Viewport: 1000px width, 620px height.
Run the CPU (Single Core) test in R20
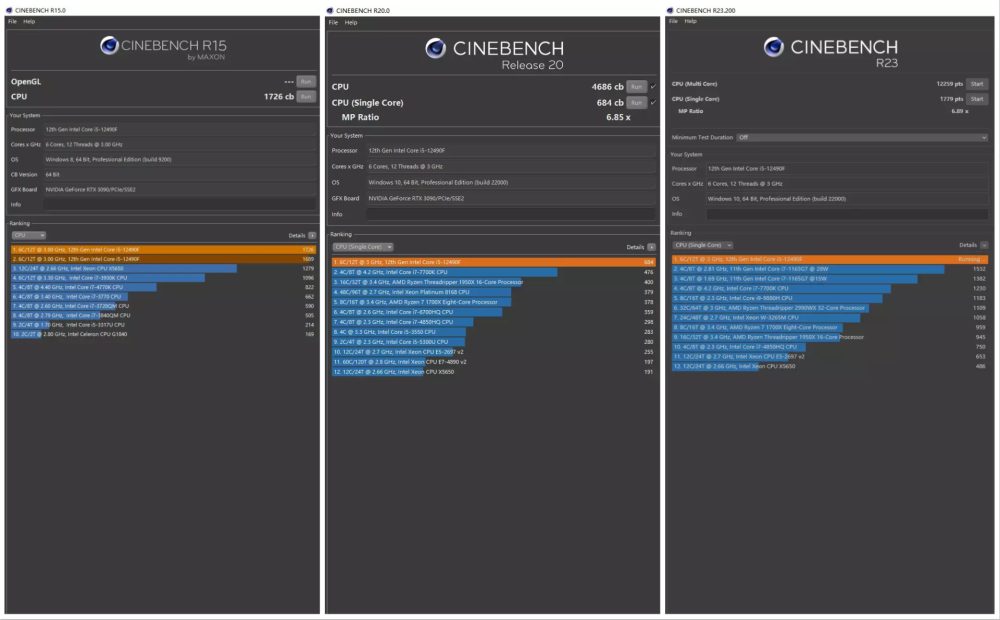click(x=635, y=103)
